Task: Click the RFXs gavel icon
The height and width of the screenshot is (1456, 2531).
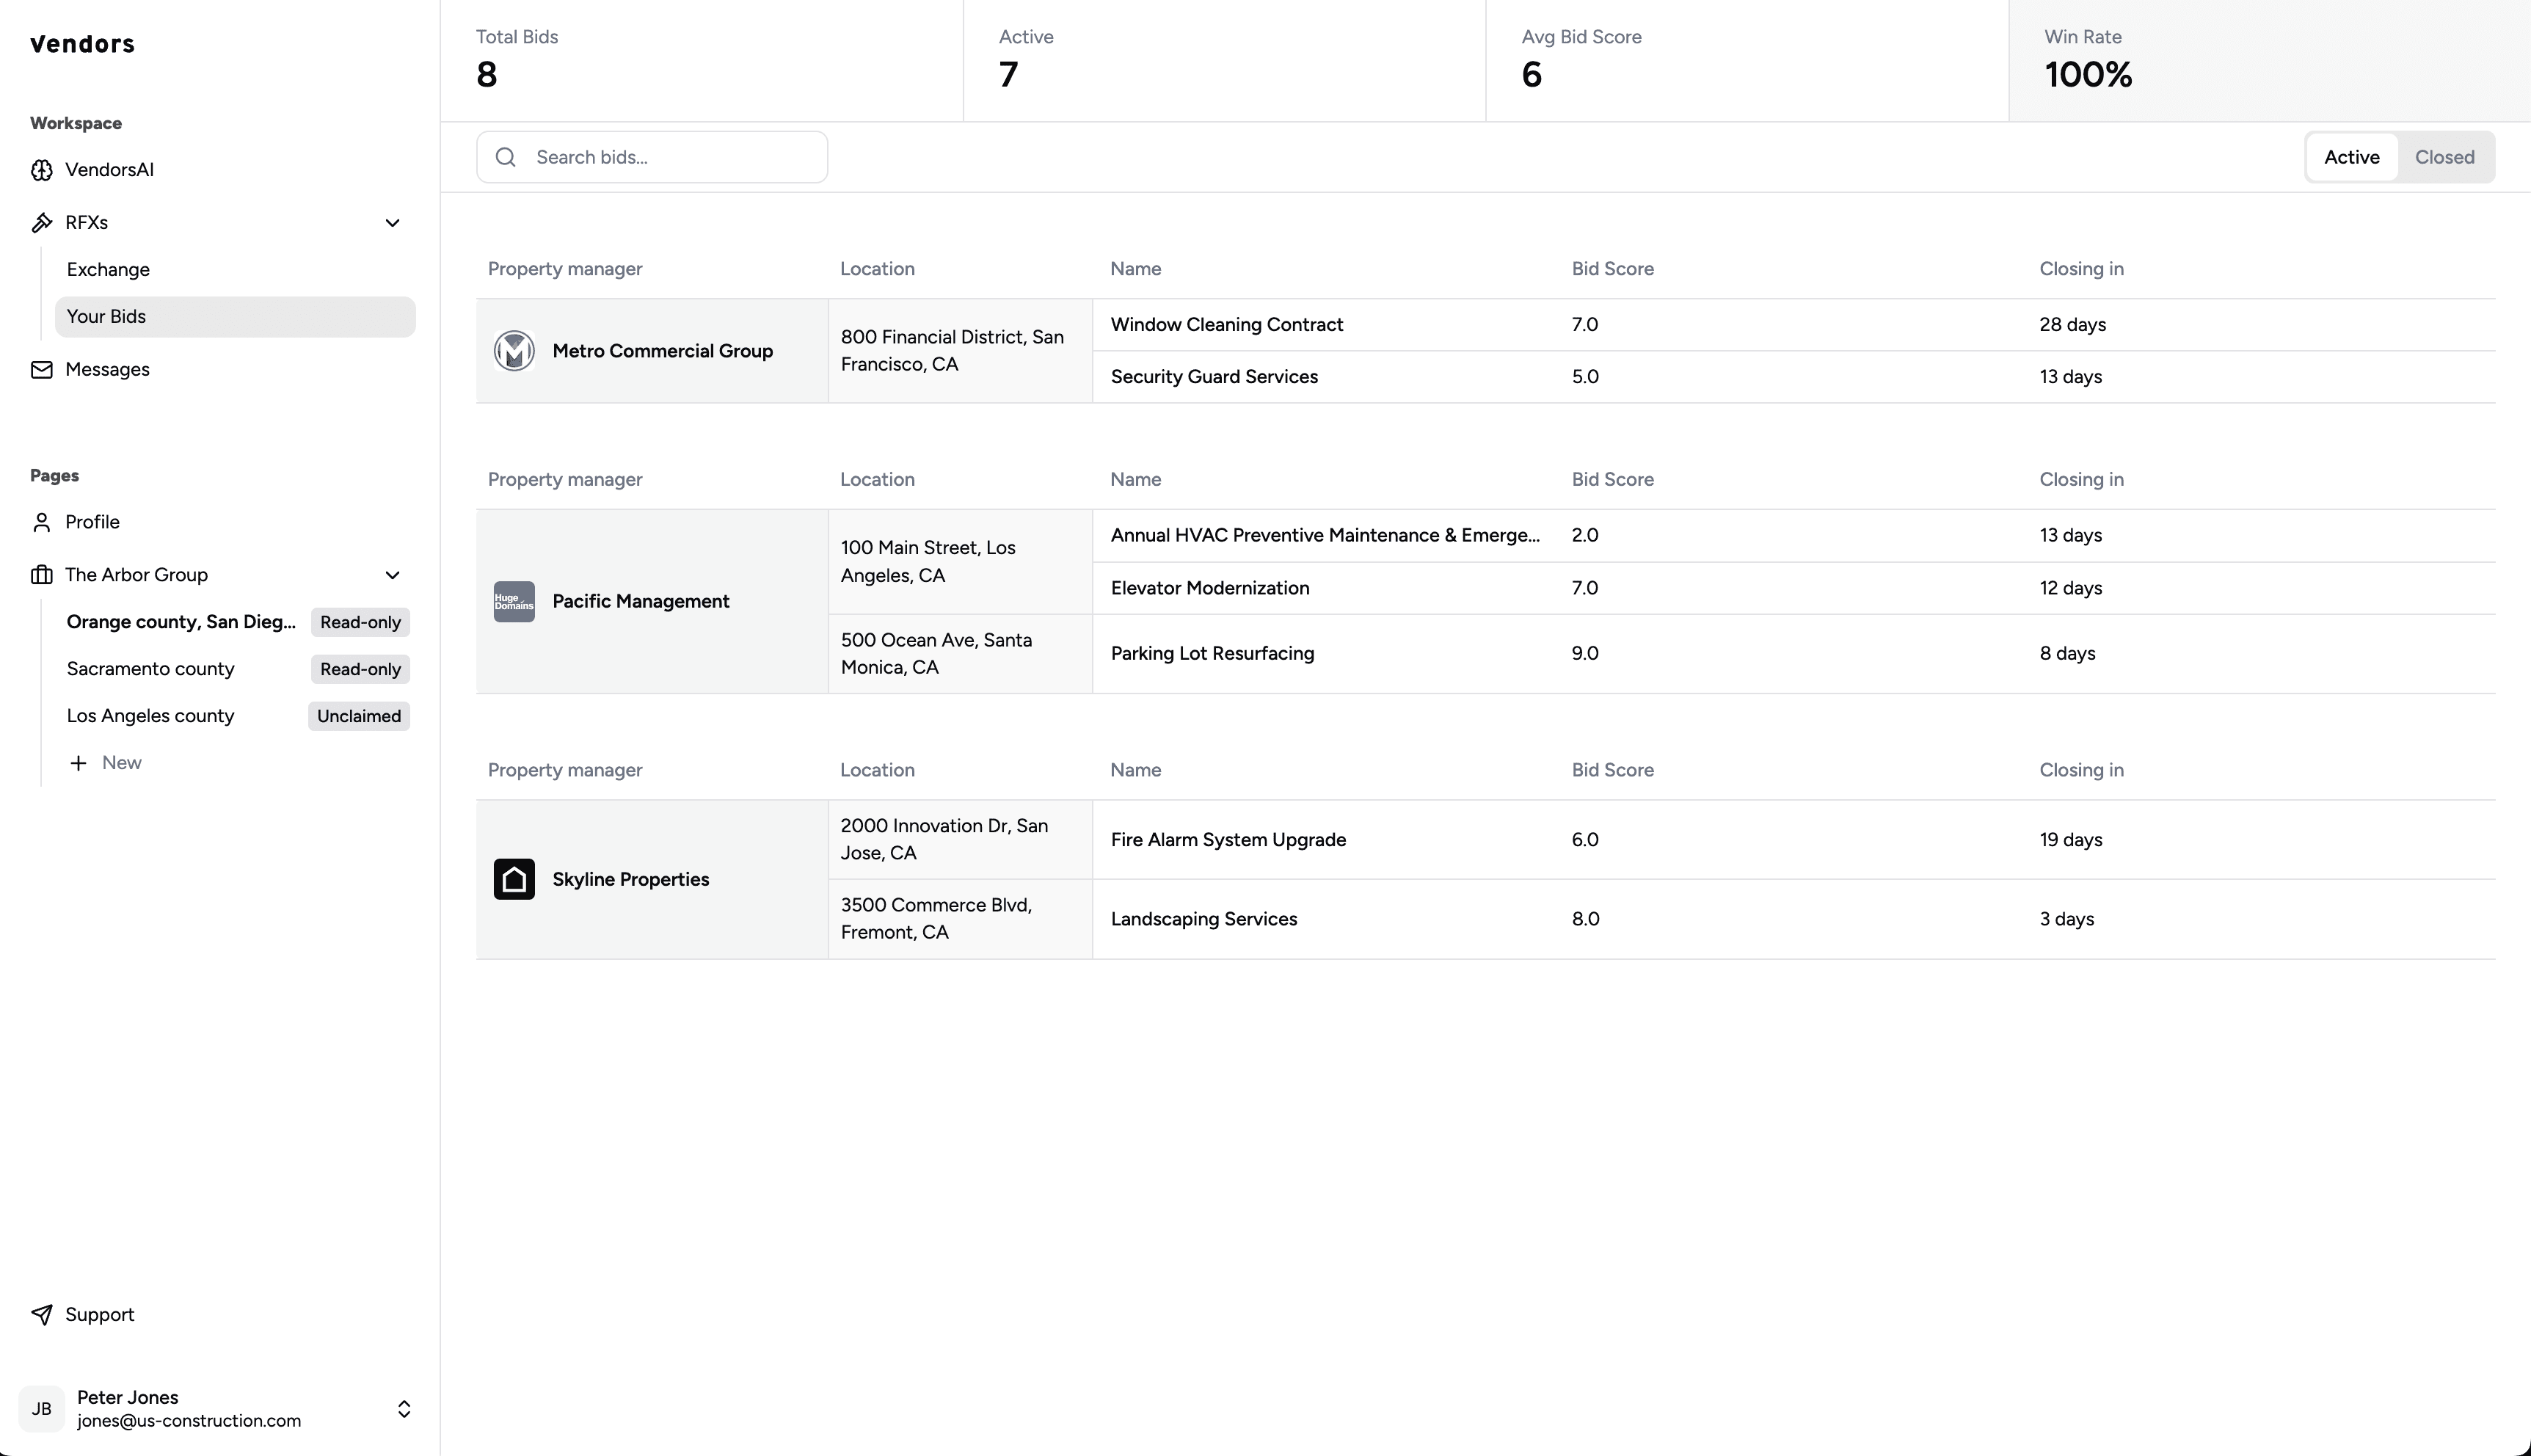Action: [x=41, y=223]
